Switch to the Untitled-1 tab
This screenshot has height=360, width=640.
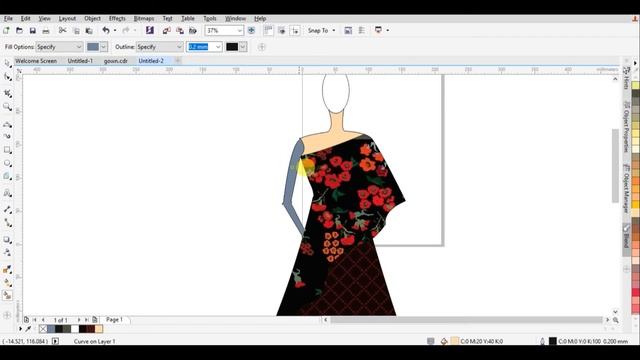pos(80,61)
